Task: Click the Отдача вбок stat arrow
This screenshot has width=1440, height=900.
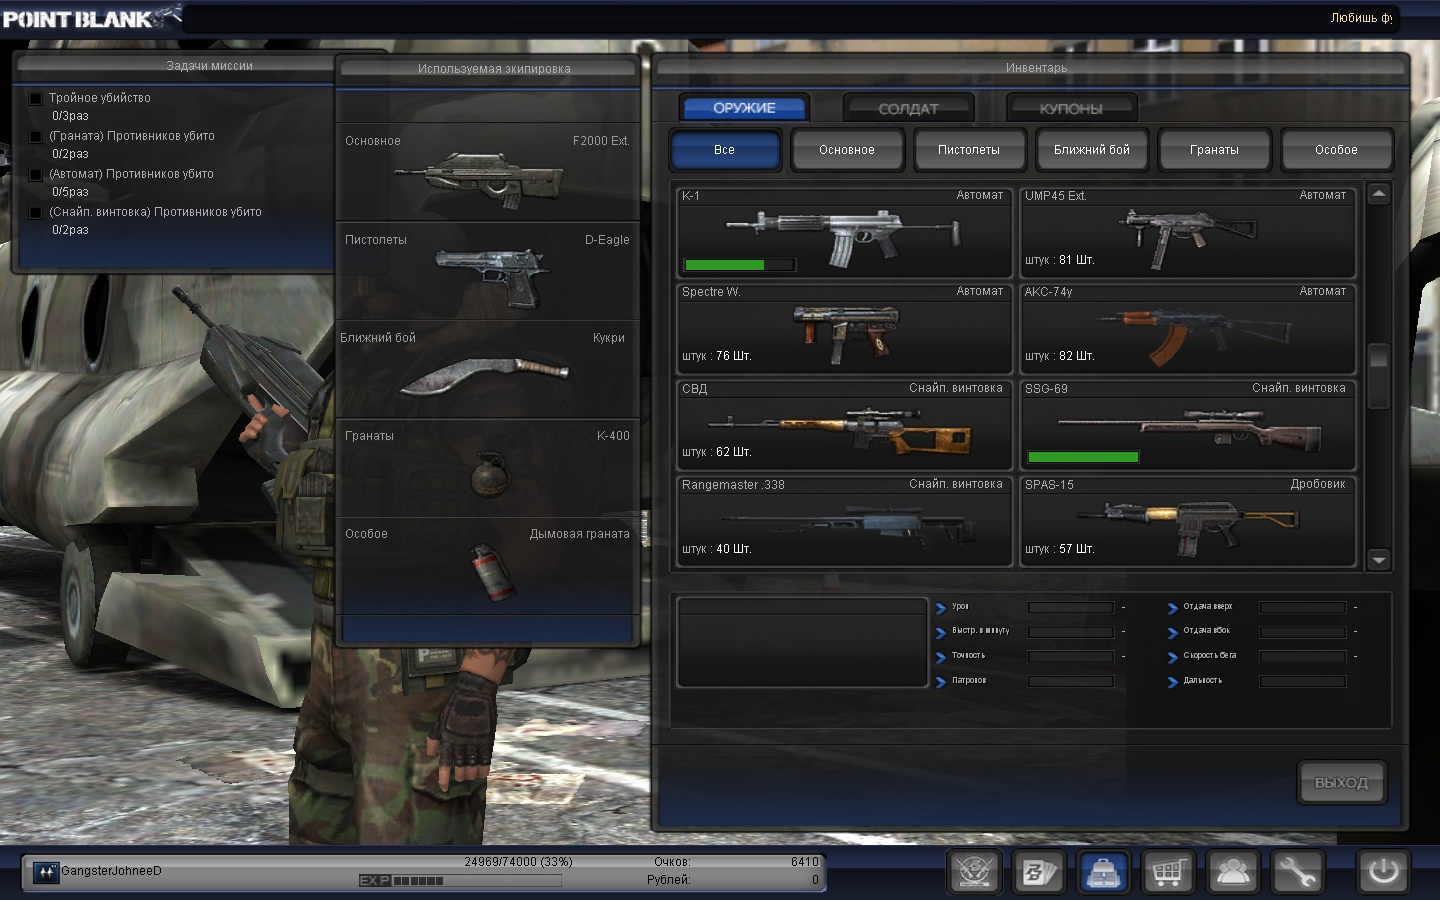Action: coord(1173,632)
